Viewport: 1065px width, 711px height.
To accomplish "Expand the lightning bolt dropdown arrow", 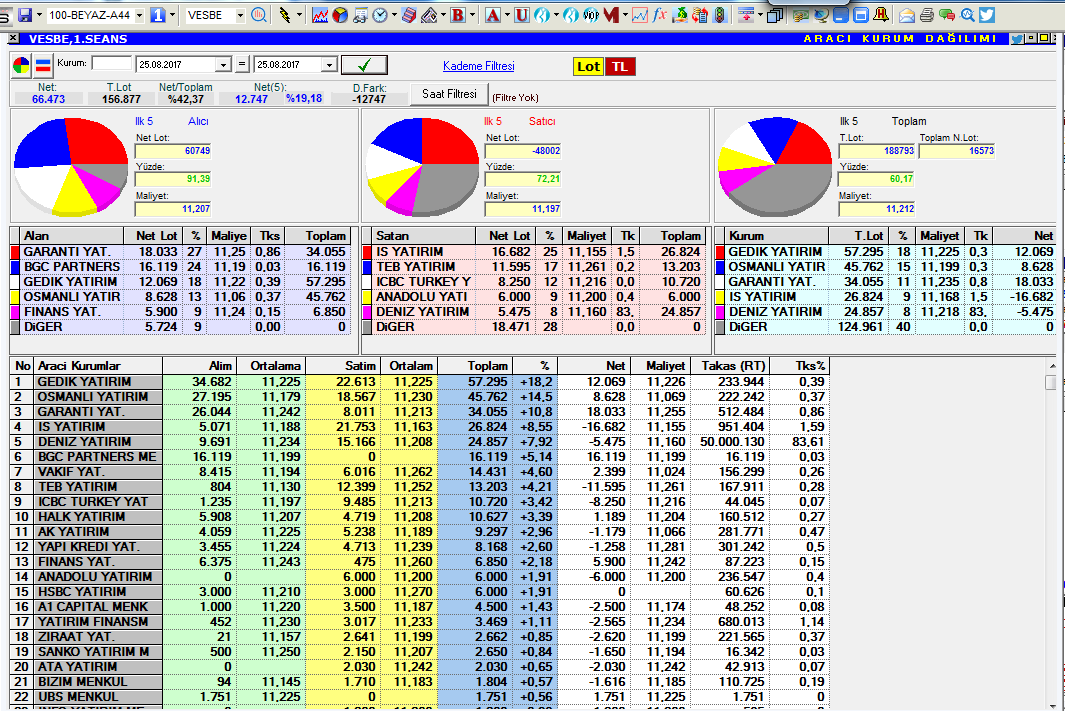I will (x=299, y=14).
